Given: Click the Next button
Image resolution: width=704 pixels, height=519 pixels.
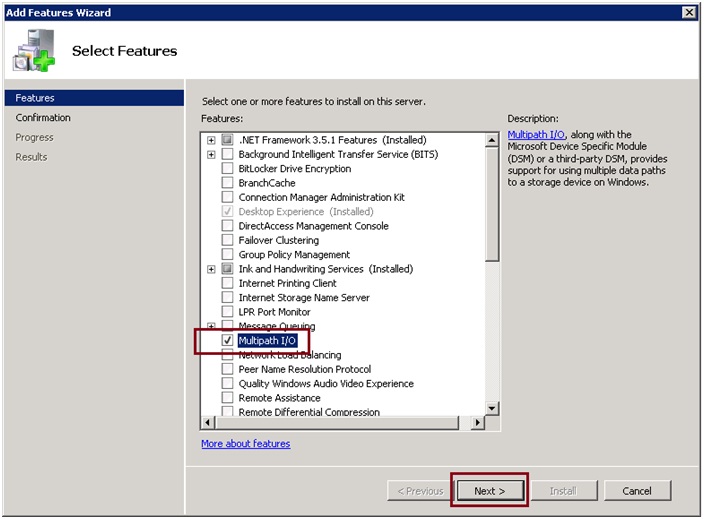Looking at the screenshot, I should coord(490,491).
